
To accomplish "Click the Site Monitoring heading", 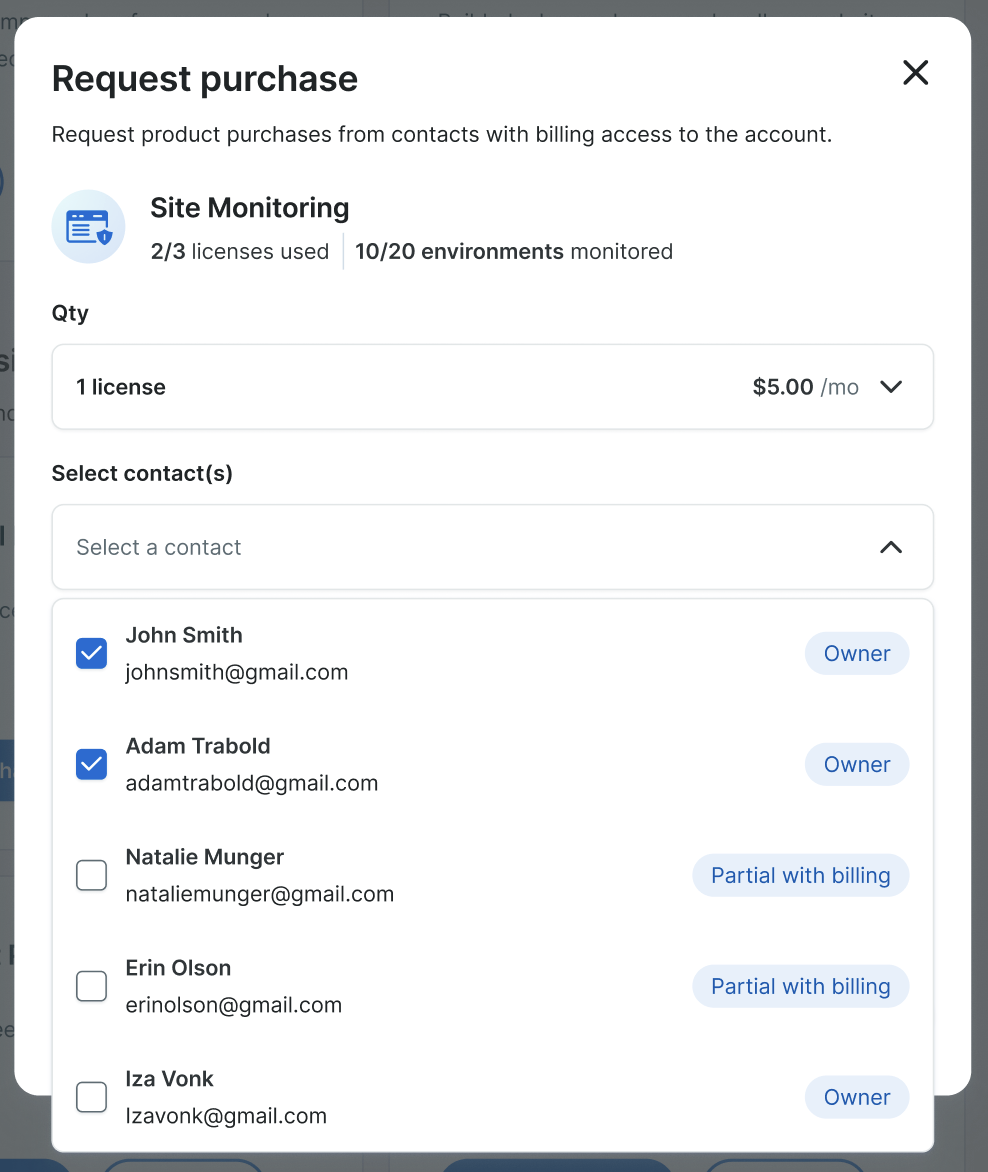I will [x=250, y=208].
